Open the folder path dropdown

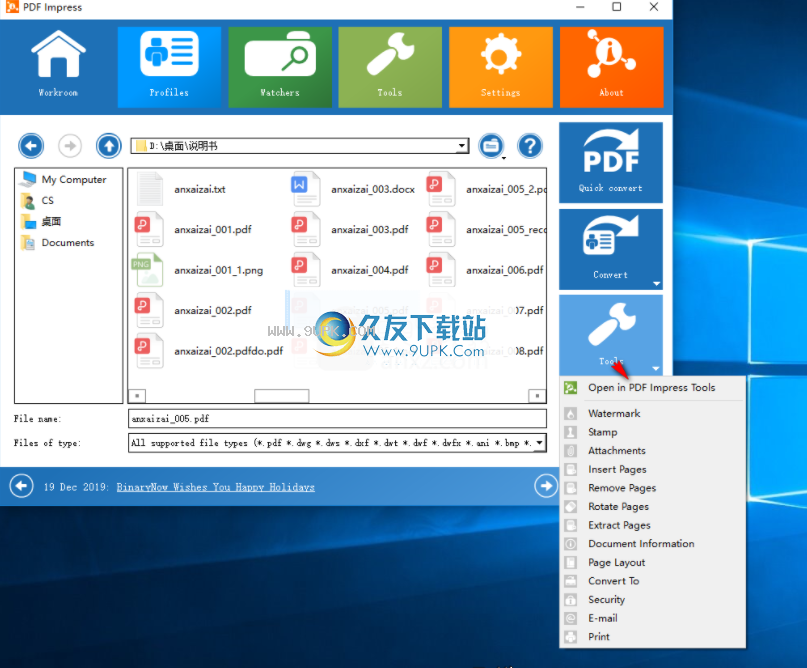tap(462, 146)
